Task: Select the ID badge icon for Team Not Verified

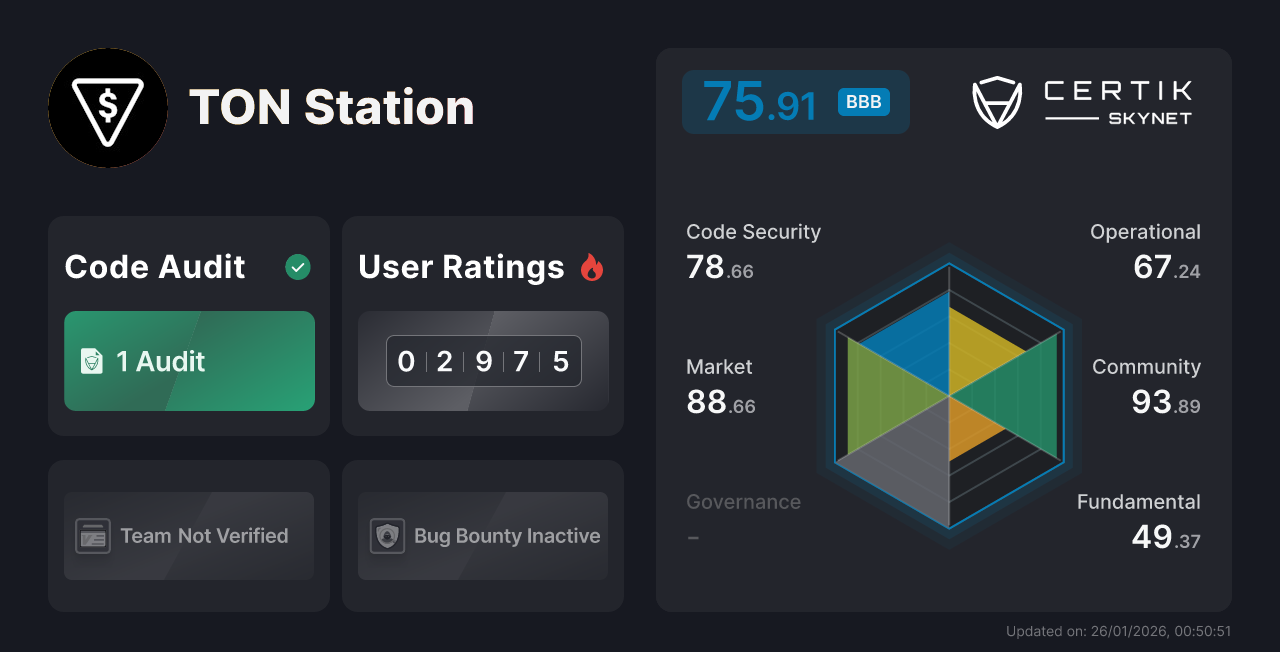Action: [93, 536]
